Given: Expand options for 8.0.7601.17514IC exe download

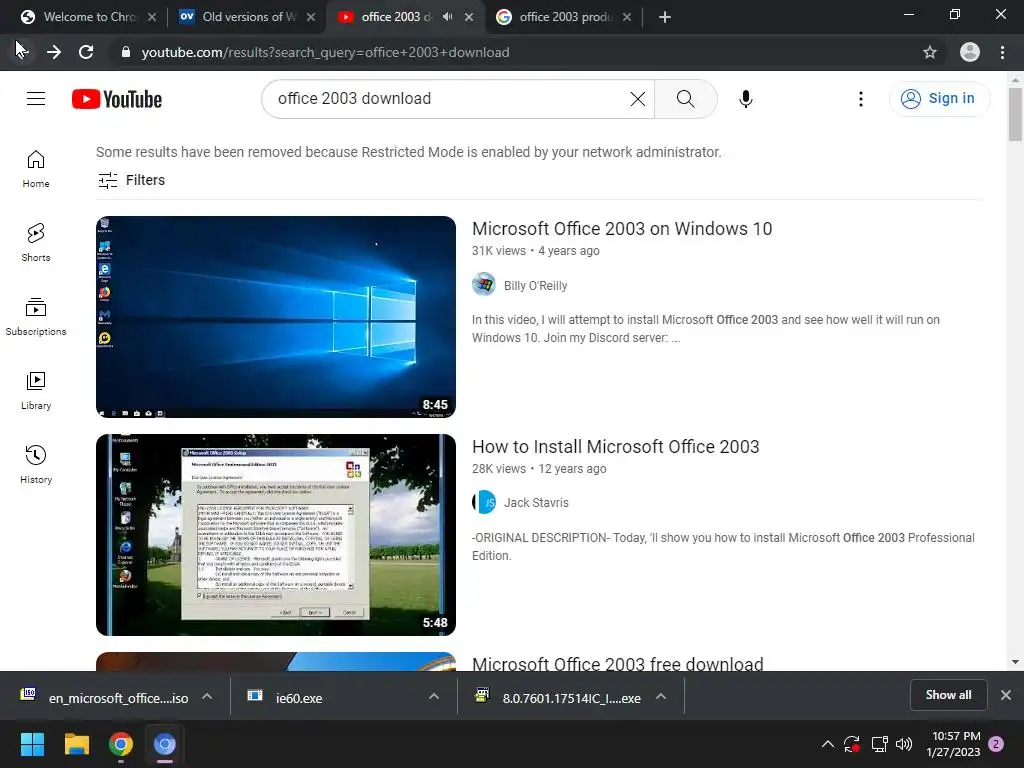Looking at the screenshot, I should 661,697.
